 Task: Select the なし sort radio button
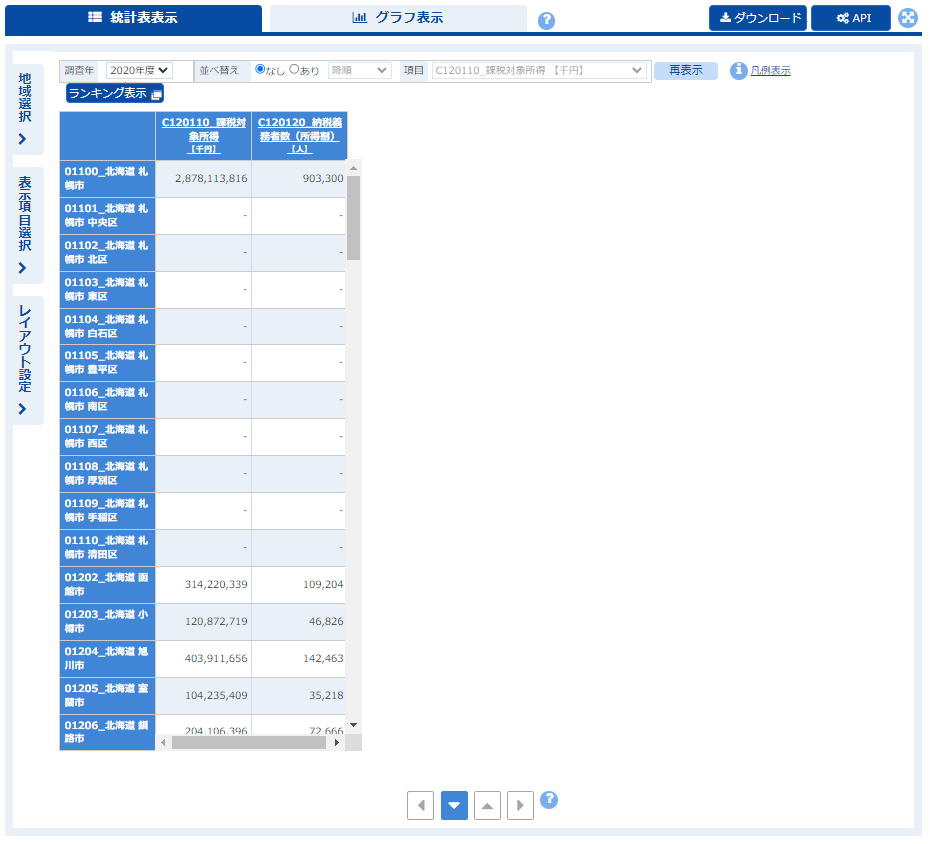point(261,70)
